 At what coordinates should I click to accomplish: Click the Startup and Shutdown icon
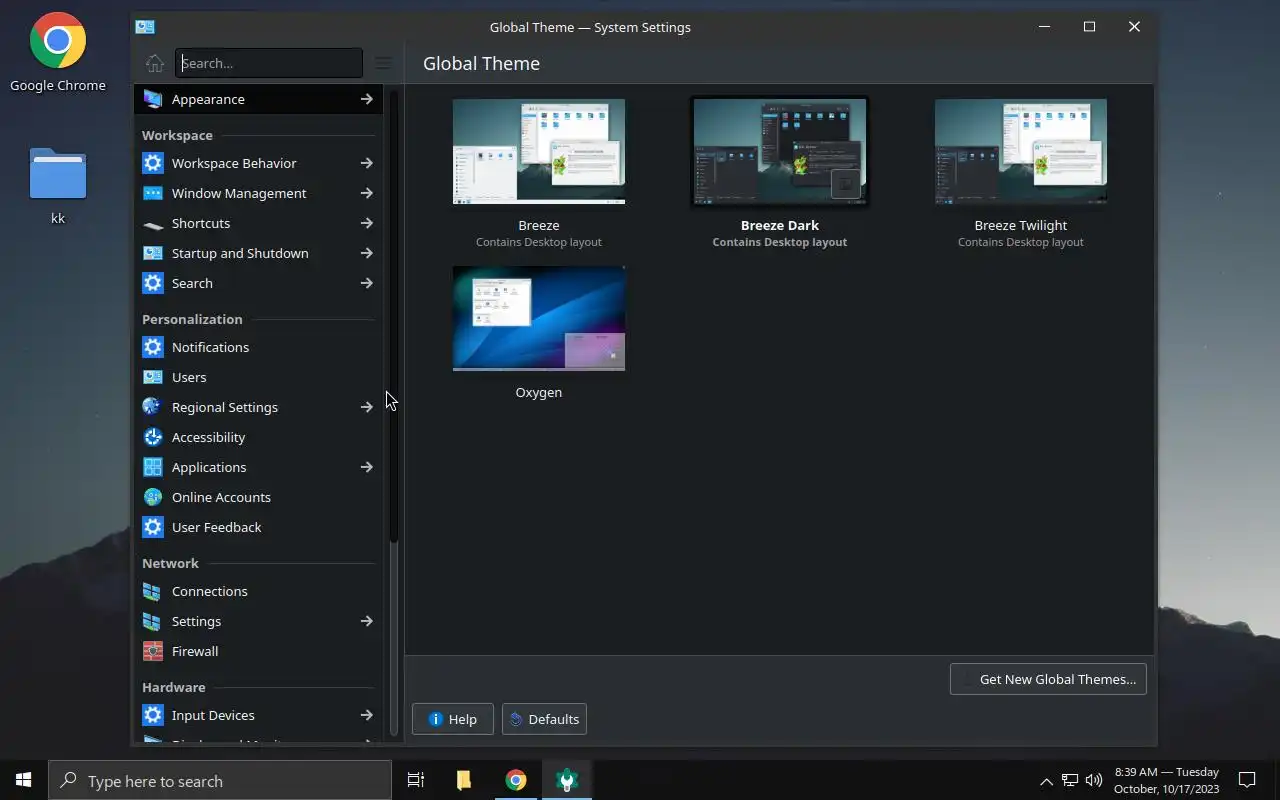152,253
